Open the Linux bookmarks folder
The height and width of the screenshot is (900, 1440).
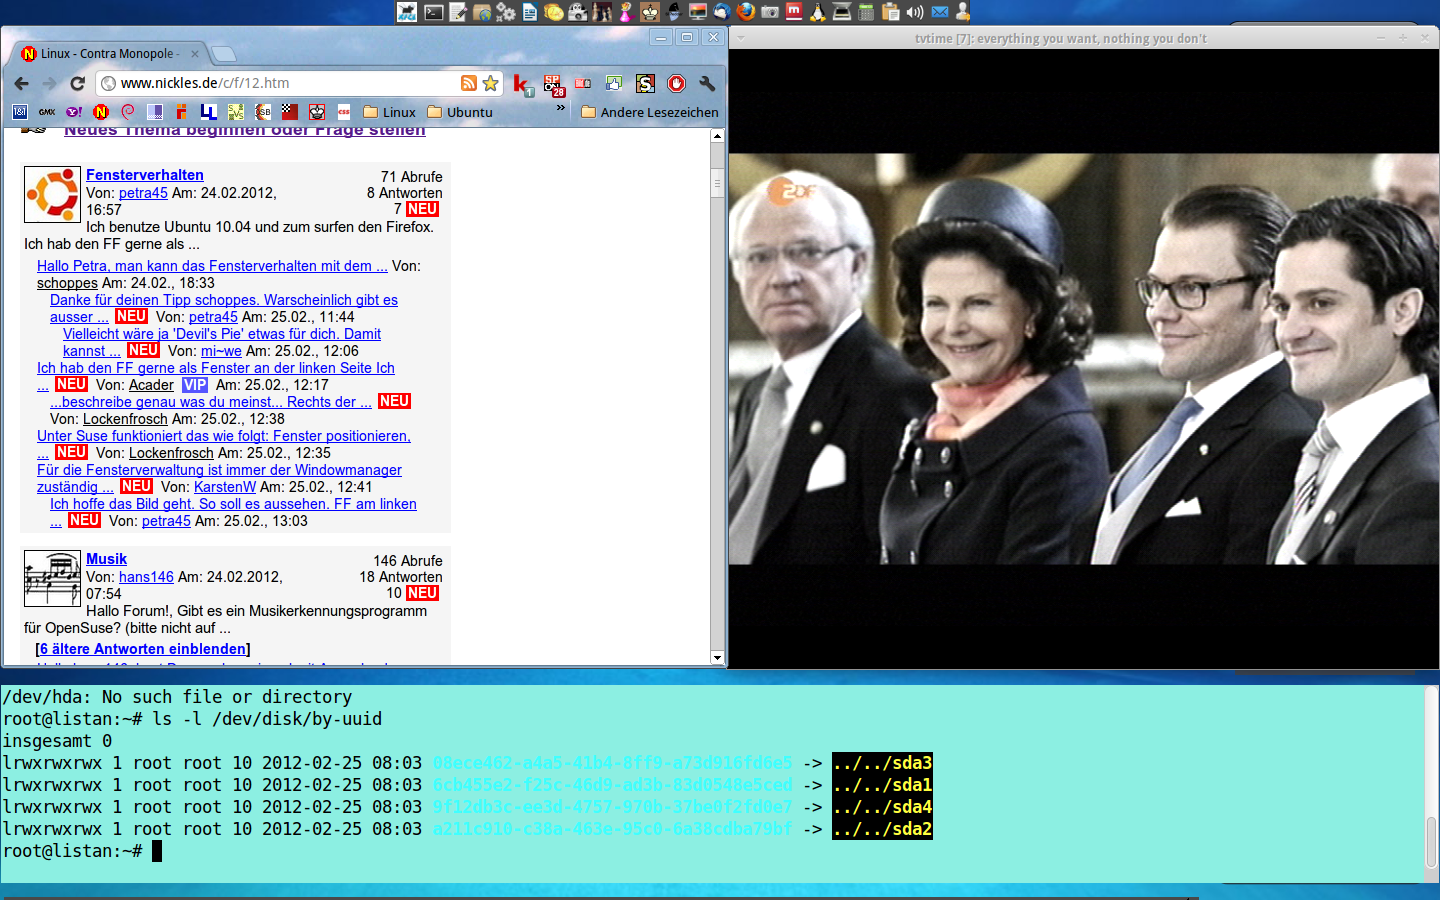389,112
